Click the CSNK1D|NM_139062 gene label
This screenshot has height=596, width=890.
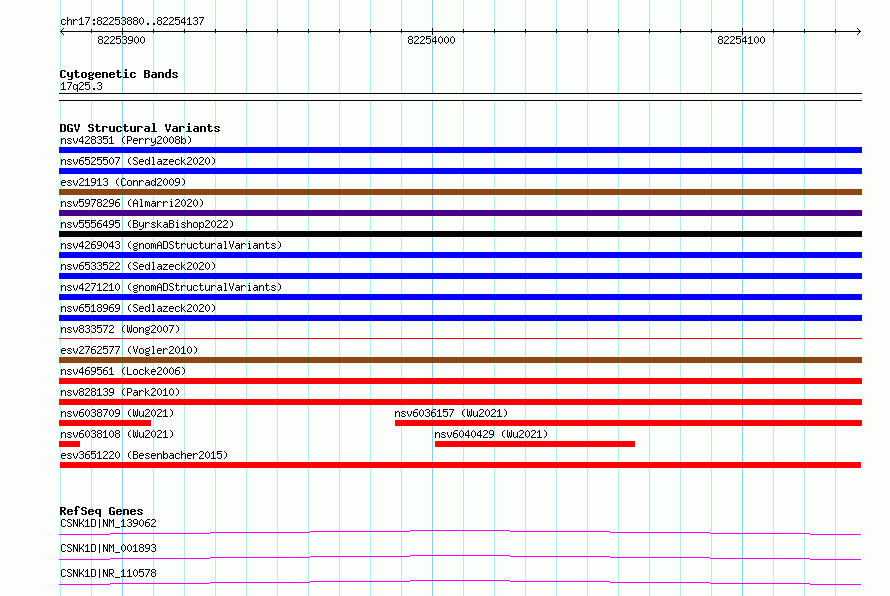point(108,523)
